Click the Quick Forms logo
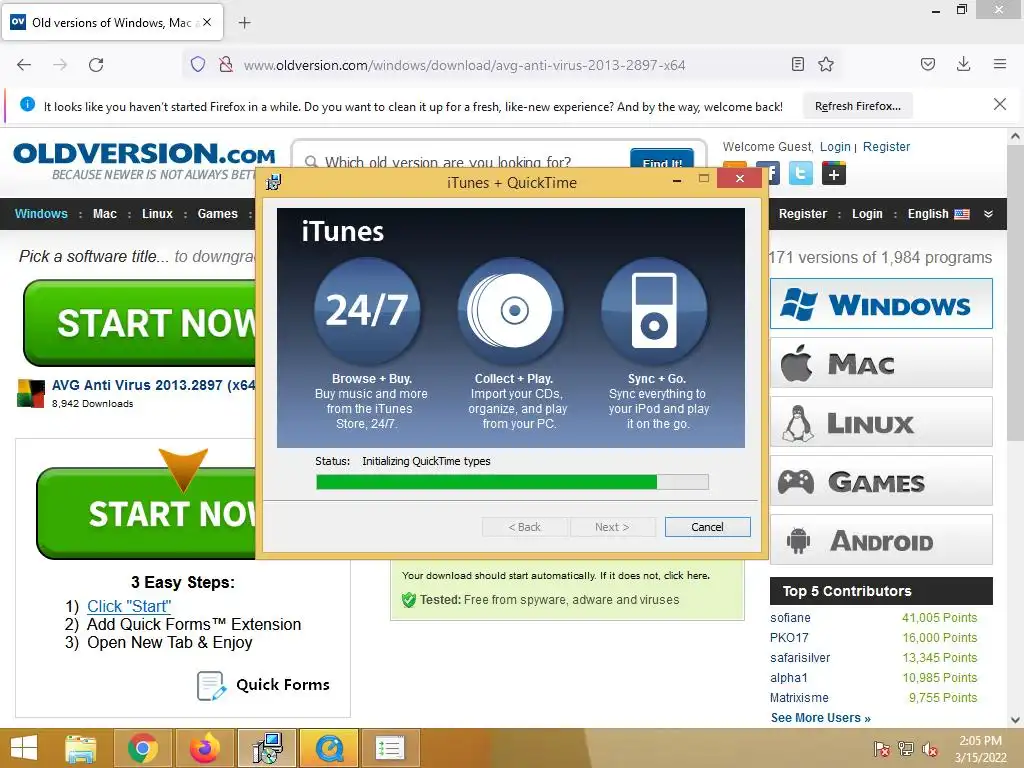Viewport: 1024px width, 768px height. 263,685
